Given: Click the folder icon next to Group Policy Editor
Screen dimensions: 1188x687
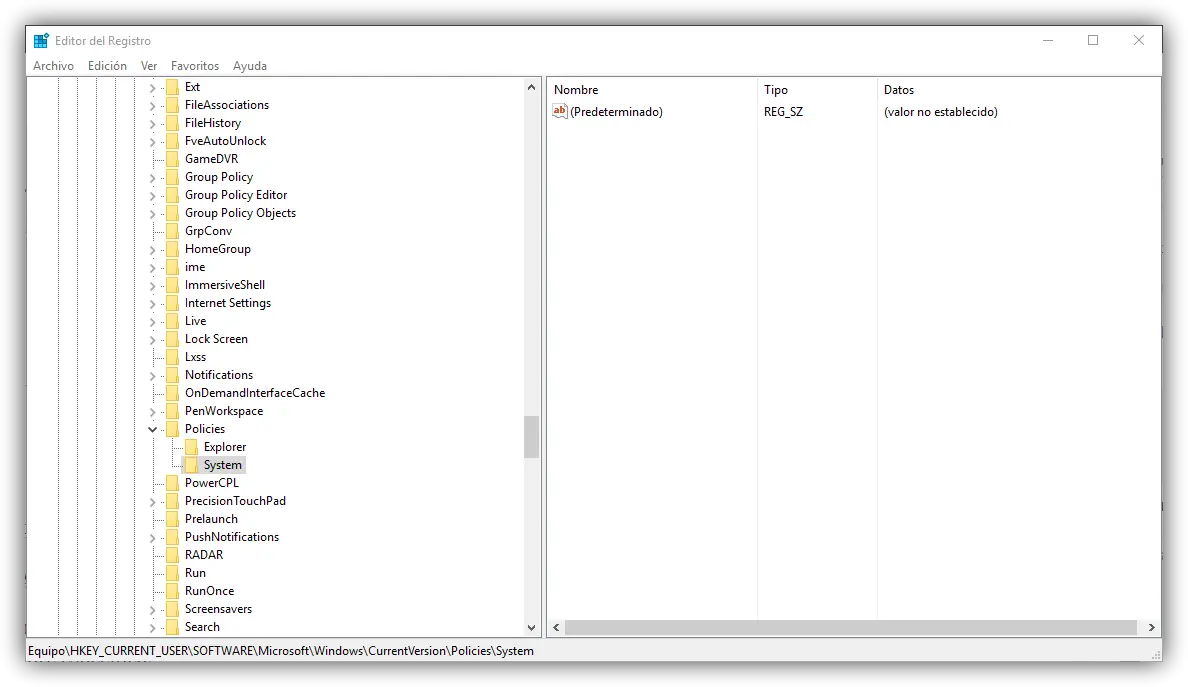Looking at the screenshot, I should coord(173,195).
